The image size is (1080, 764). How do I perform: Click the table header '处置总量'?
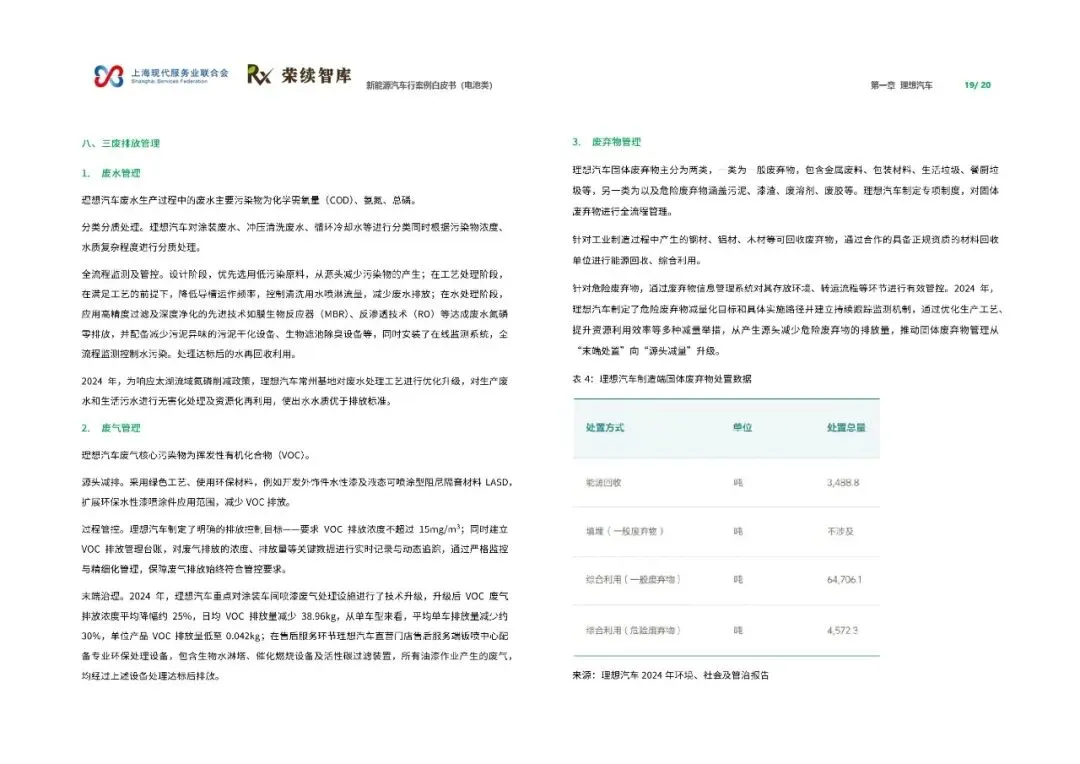point(847,428)
